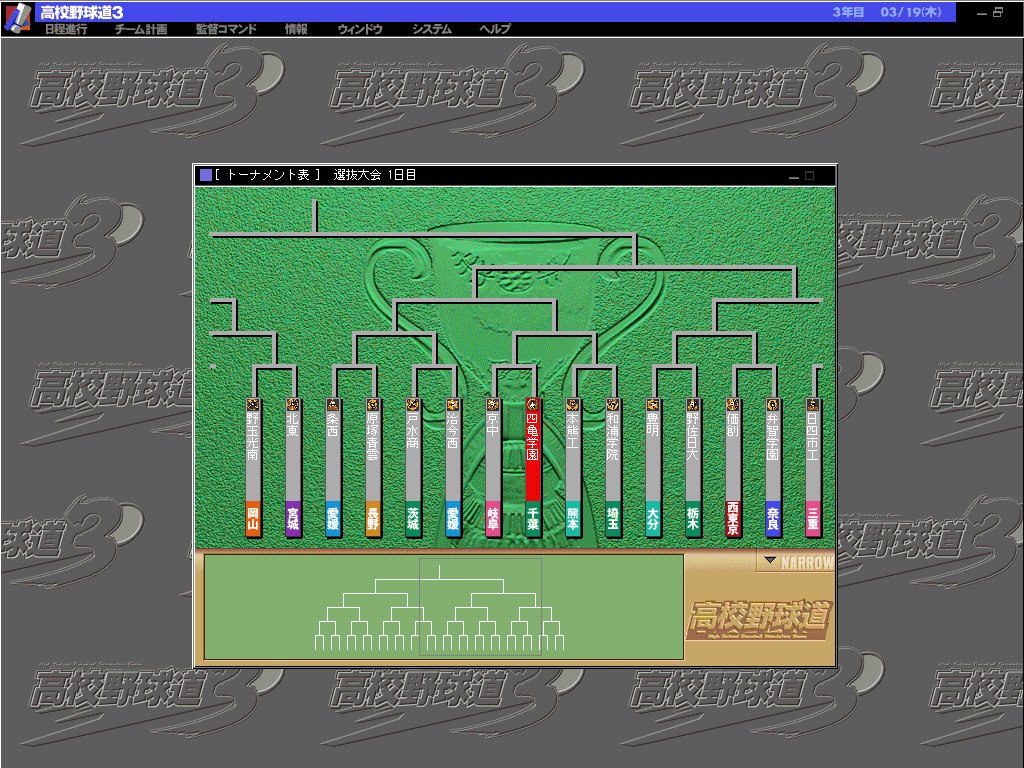
Task: Click the 高校野球道3 application icon in title bar
Action: point(18,17)
